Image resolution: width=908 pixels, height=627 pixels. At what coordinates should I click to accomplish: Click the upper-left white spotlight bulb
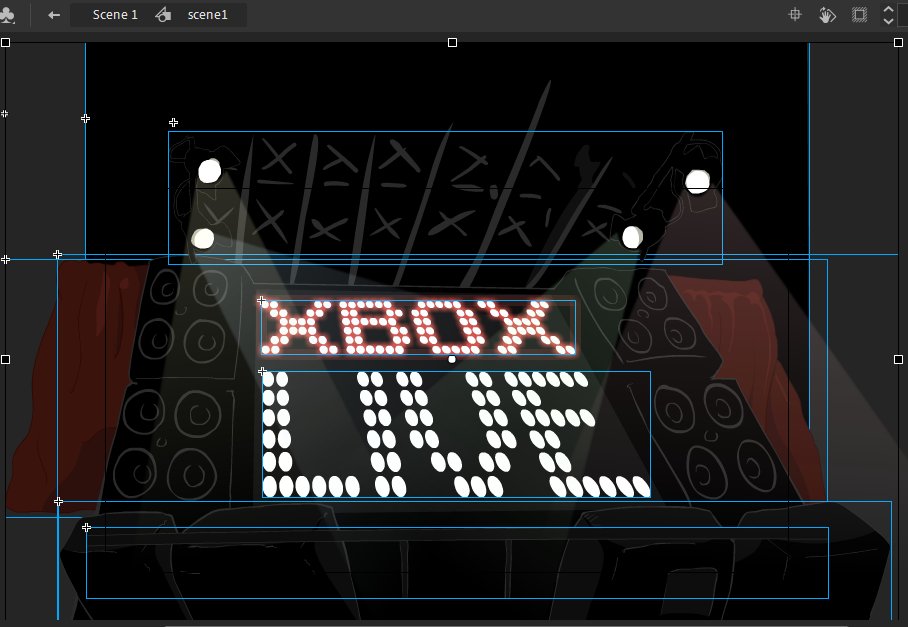(209, 171)
